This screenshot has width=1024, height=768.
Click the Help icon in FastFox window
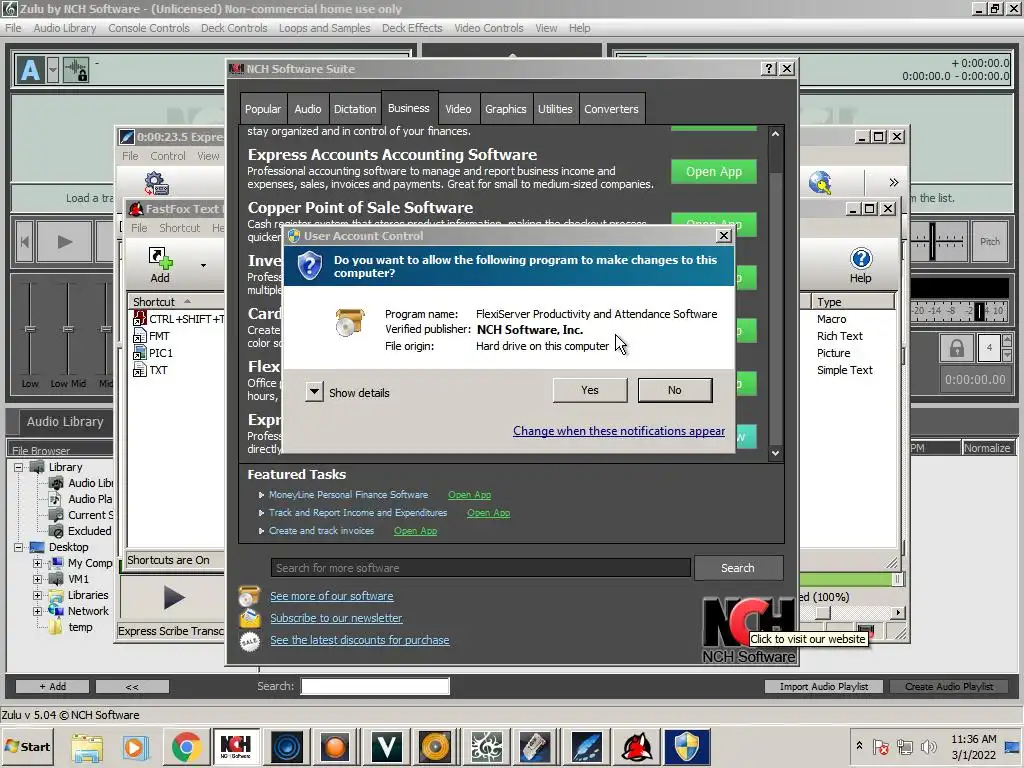click(x=861, y=265)
